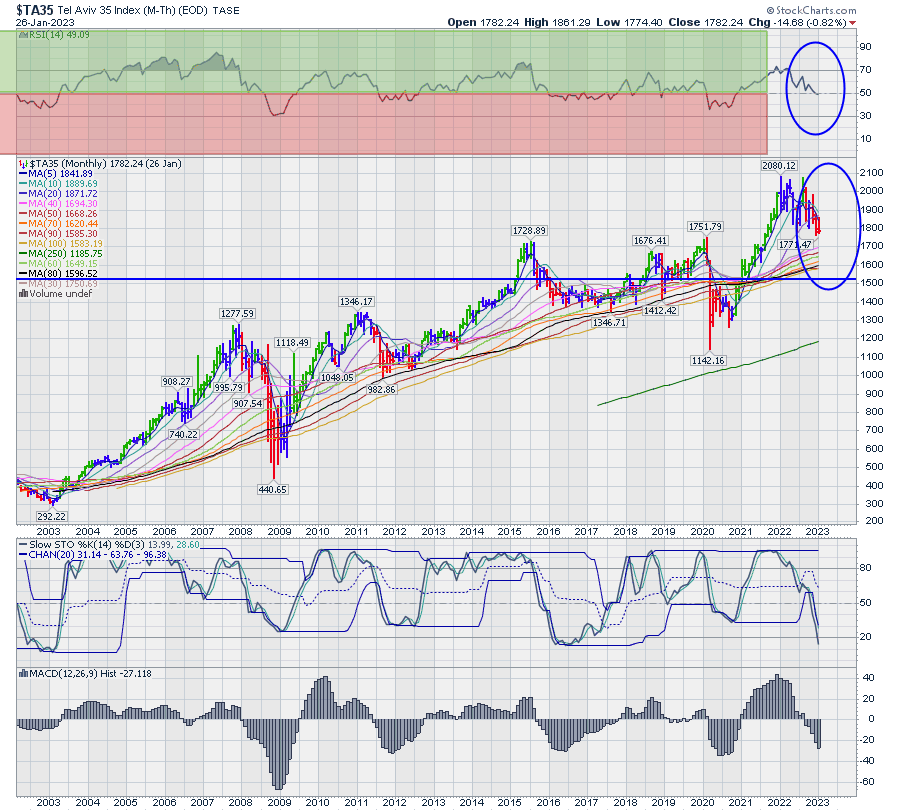Click the CHAN(20) legend line marker
Viewport: 900px width, 811px height.
pyautogui.click(x=25, y=554)
